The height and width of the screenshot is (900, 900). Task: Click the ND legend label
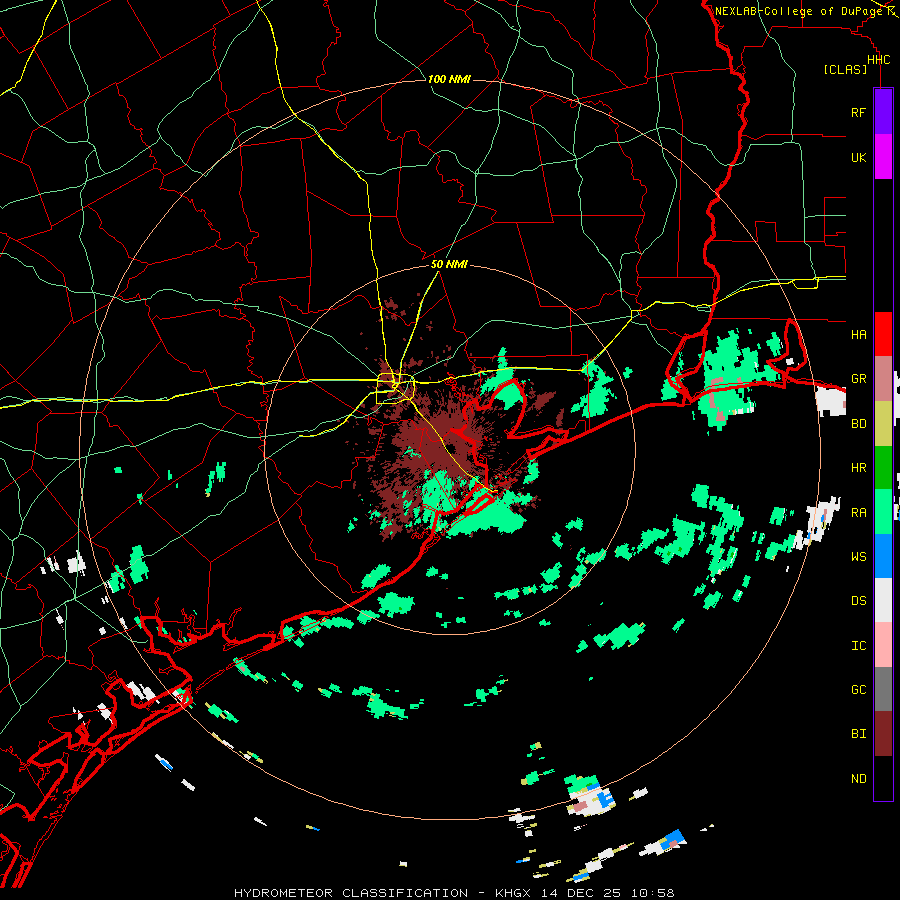pyautogui.click(x=858, y=778)
